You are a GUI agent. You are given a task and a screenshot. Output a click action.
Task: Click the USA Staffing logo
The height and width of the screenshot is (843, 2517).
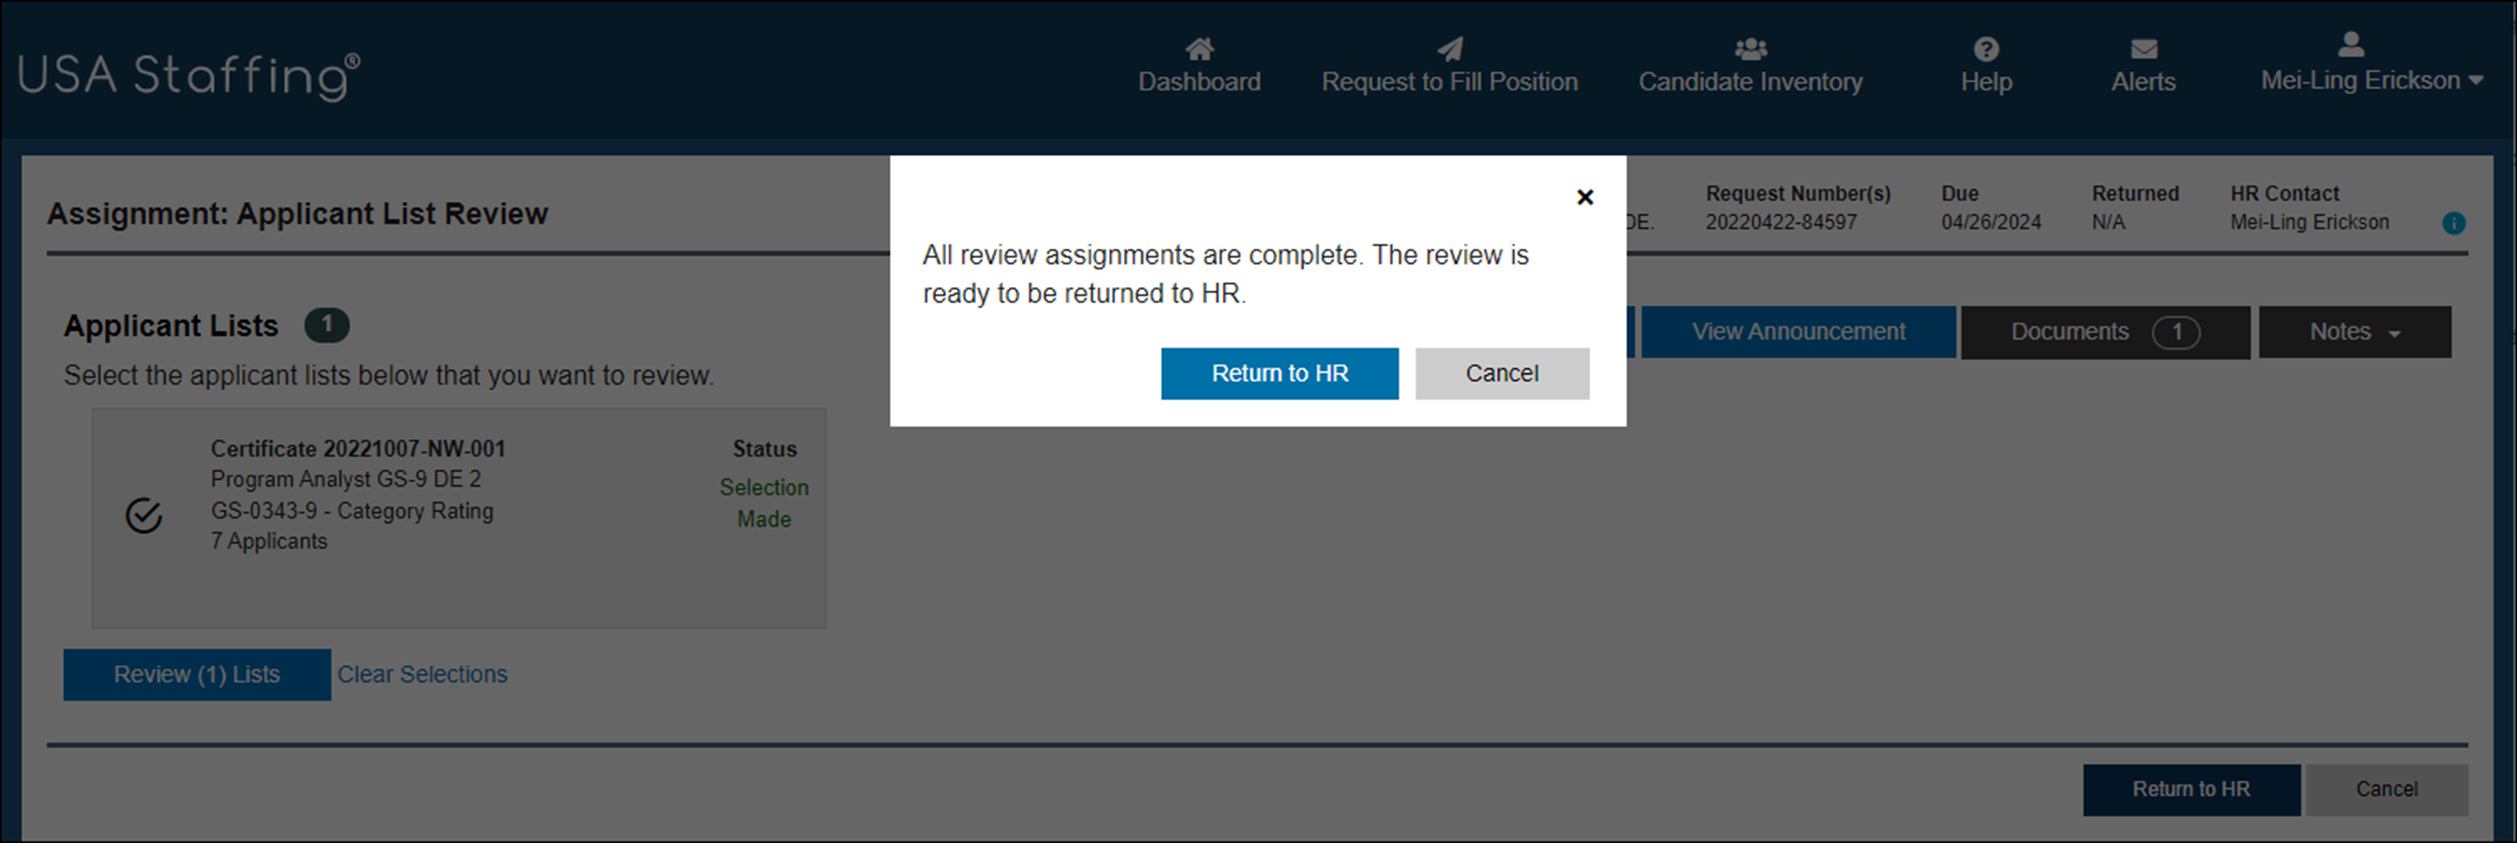tap(189, 76)
